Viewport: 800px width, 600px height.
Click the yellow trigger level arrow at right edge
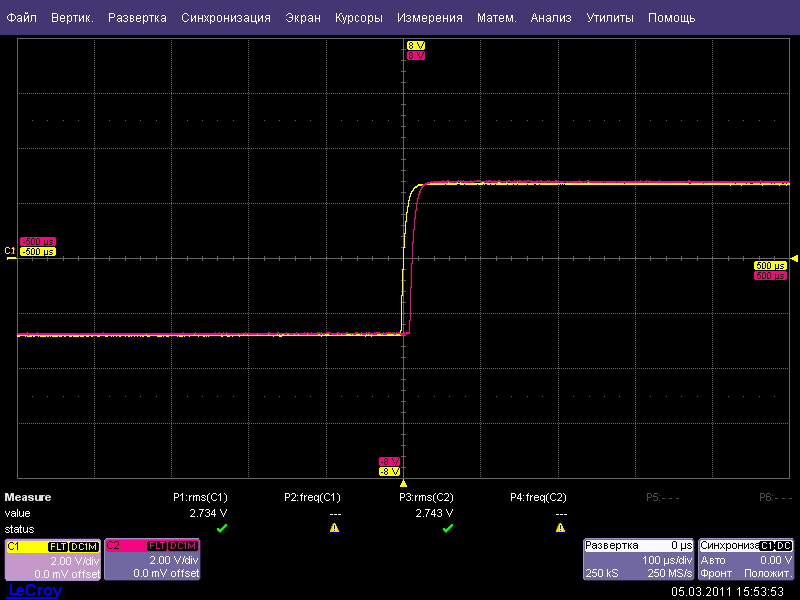coord(794,258)
